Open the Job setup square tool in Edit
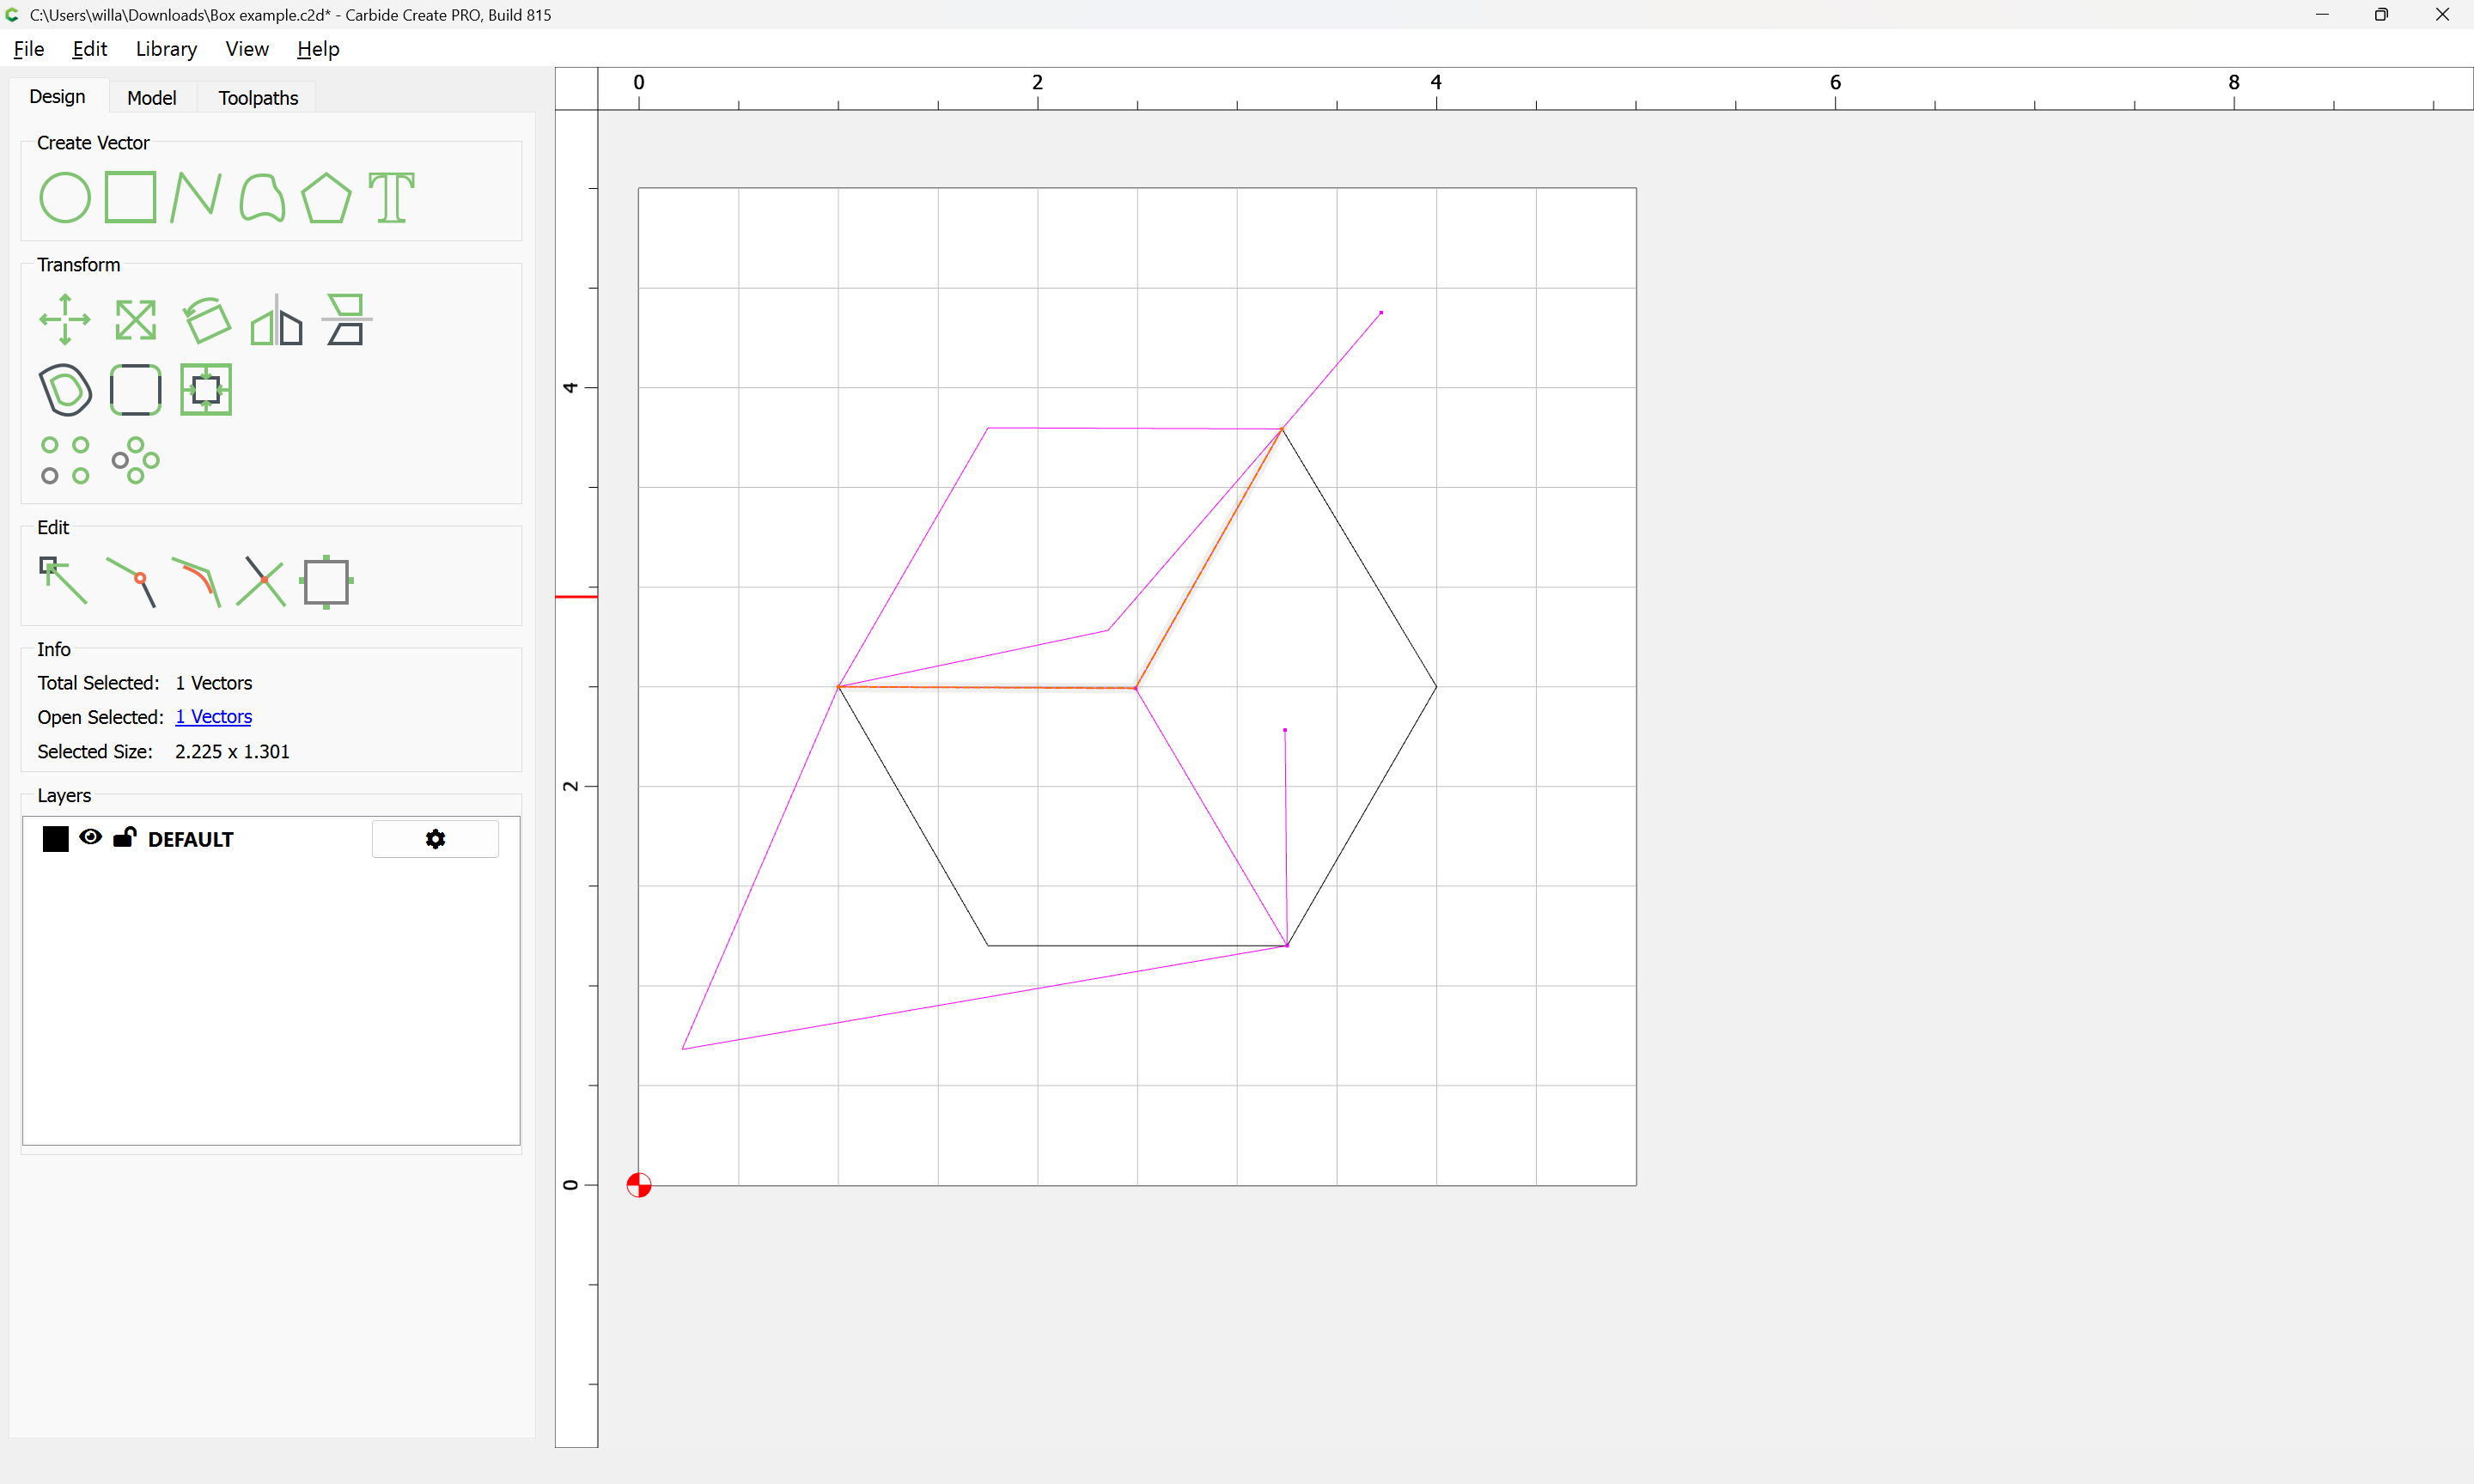 (326, 582)
